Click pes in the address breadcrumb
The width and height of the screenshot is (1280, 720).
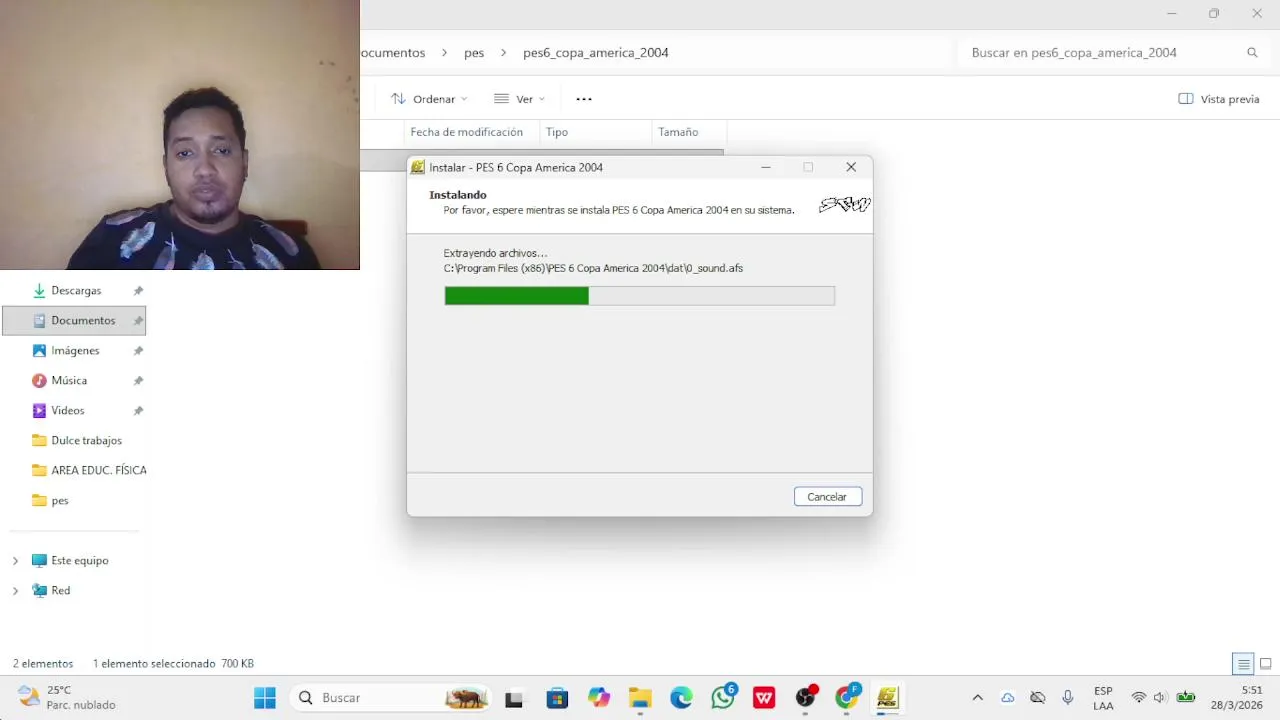(474, 53)
